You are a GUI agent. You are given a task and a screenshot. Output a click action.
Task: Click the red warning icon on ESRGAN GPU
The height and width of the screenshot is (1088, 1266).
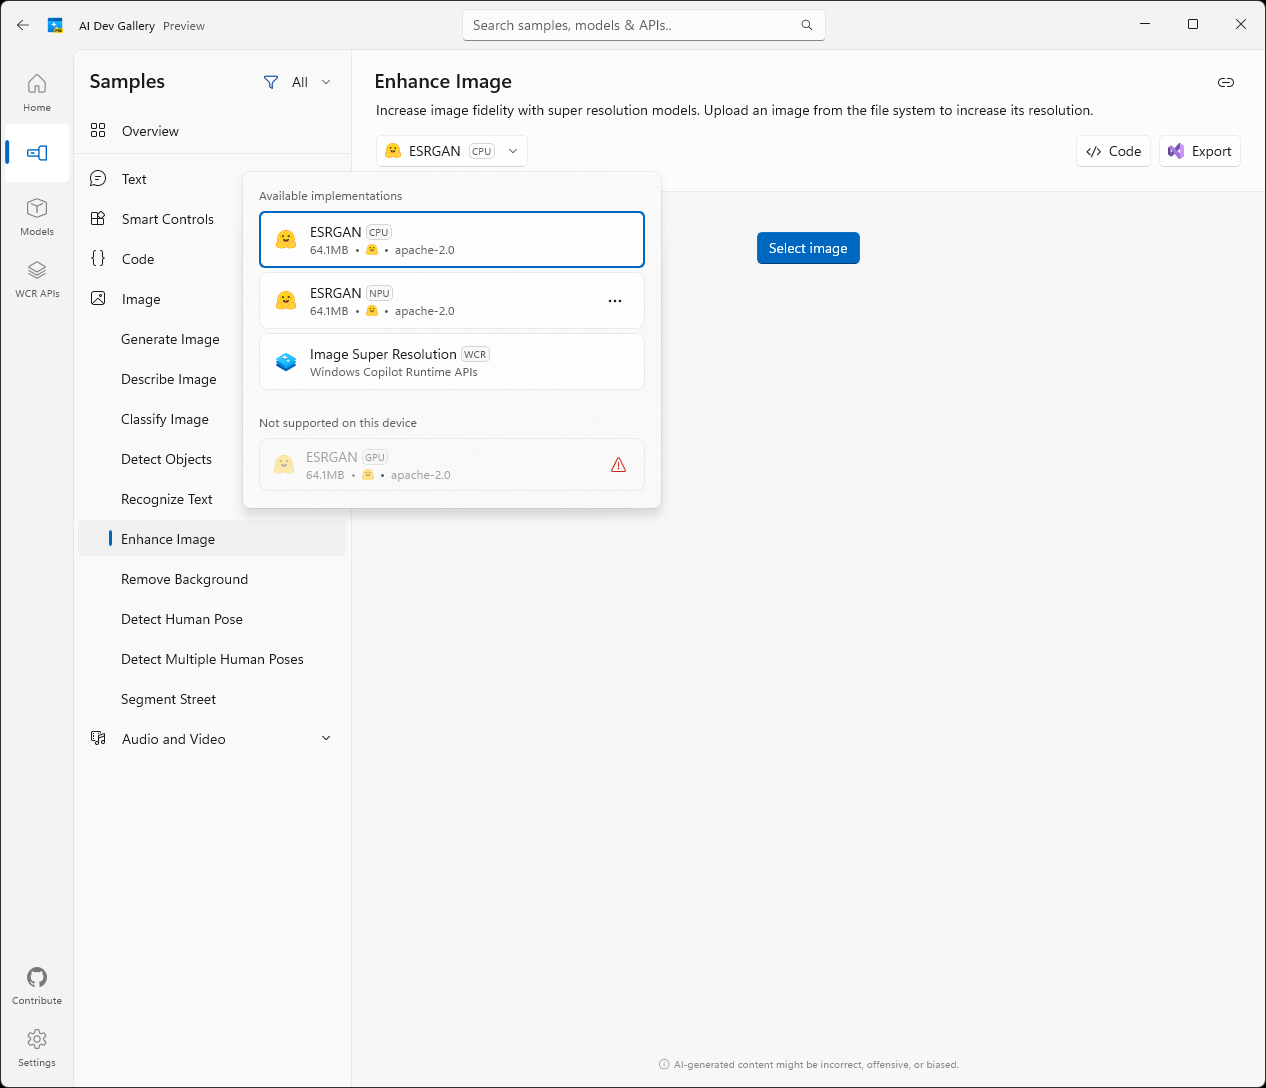tap(618, 465)
